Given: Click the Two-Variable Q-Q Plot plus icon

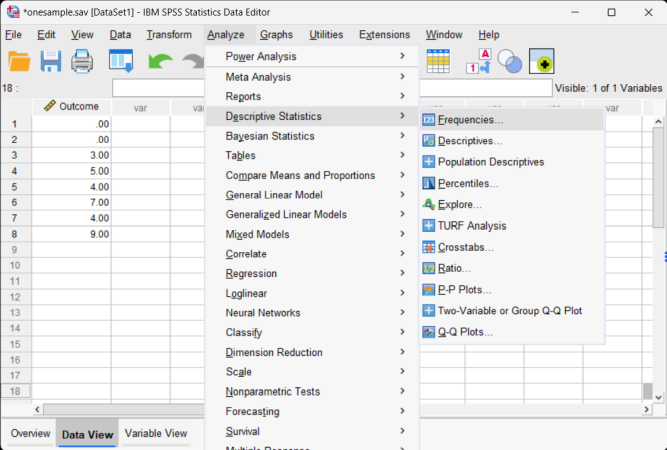Looking at the screenshot, I should [428, 311].
